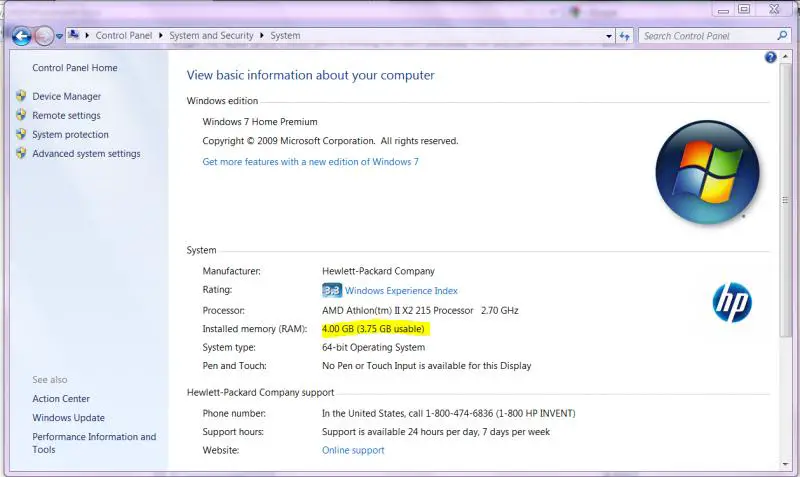Screen dimensions: 800x477
Task: Open address bar history dropdown
Action: [x=609, y=36]
